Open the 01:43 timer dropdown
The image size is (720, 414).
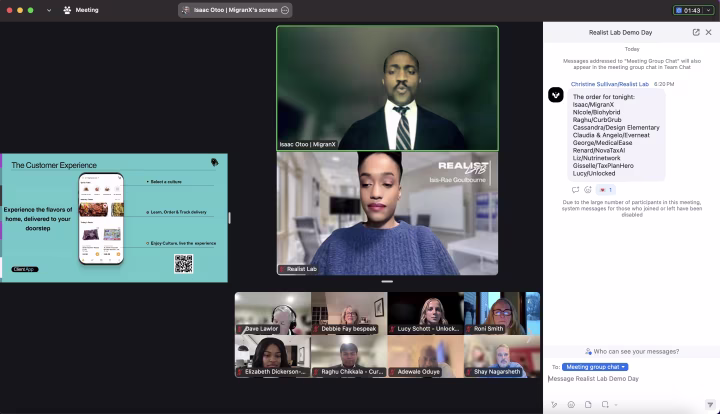point(709,10)
